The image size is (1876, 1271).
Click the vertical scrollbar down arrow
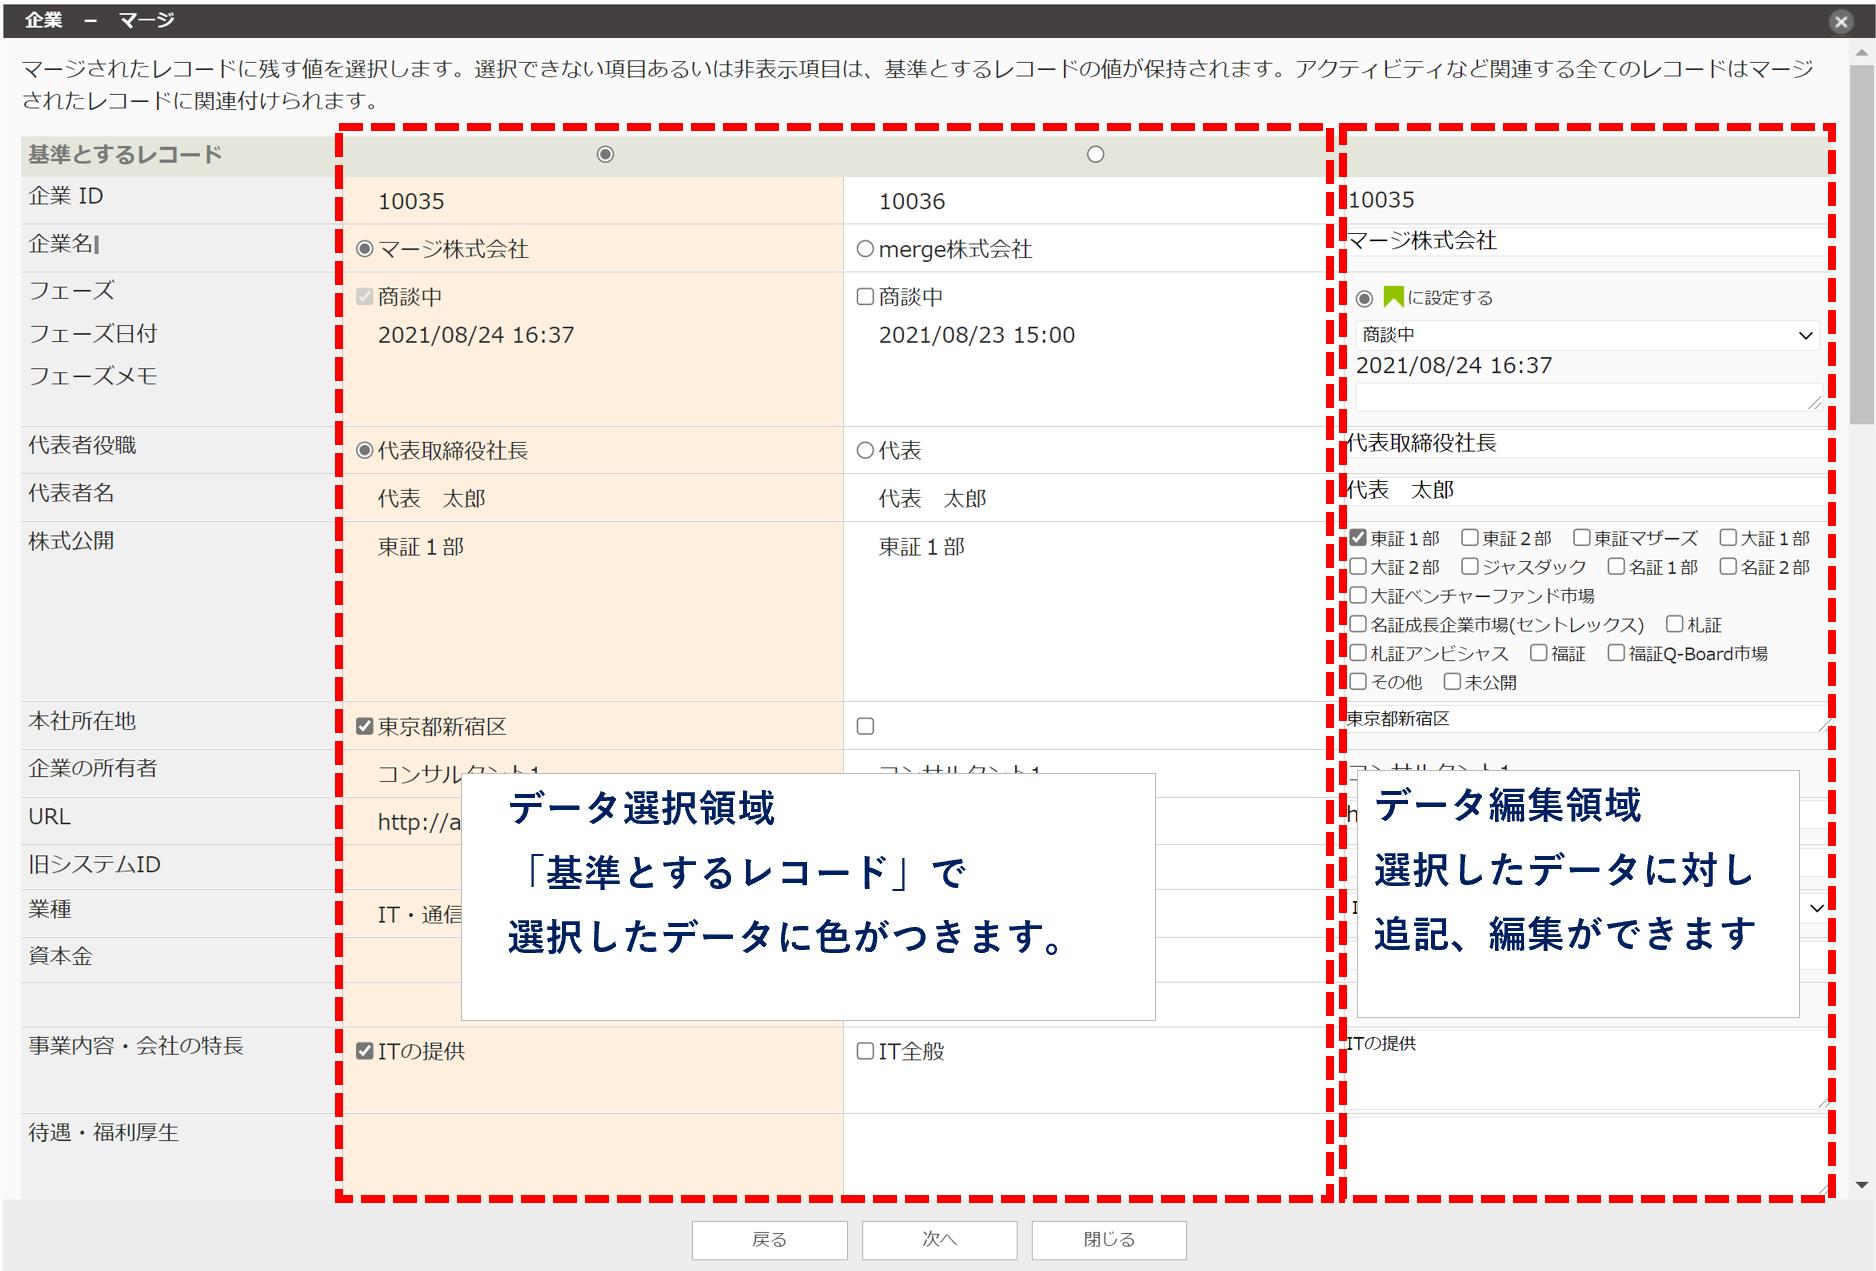(1861, 1185)
